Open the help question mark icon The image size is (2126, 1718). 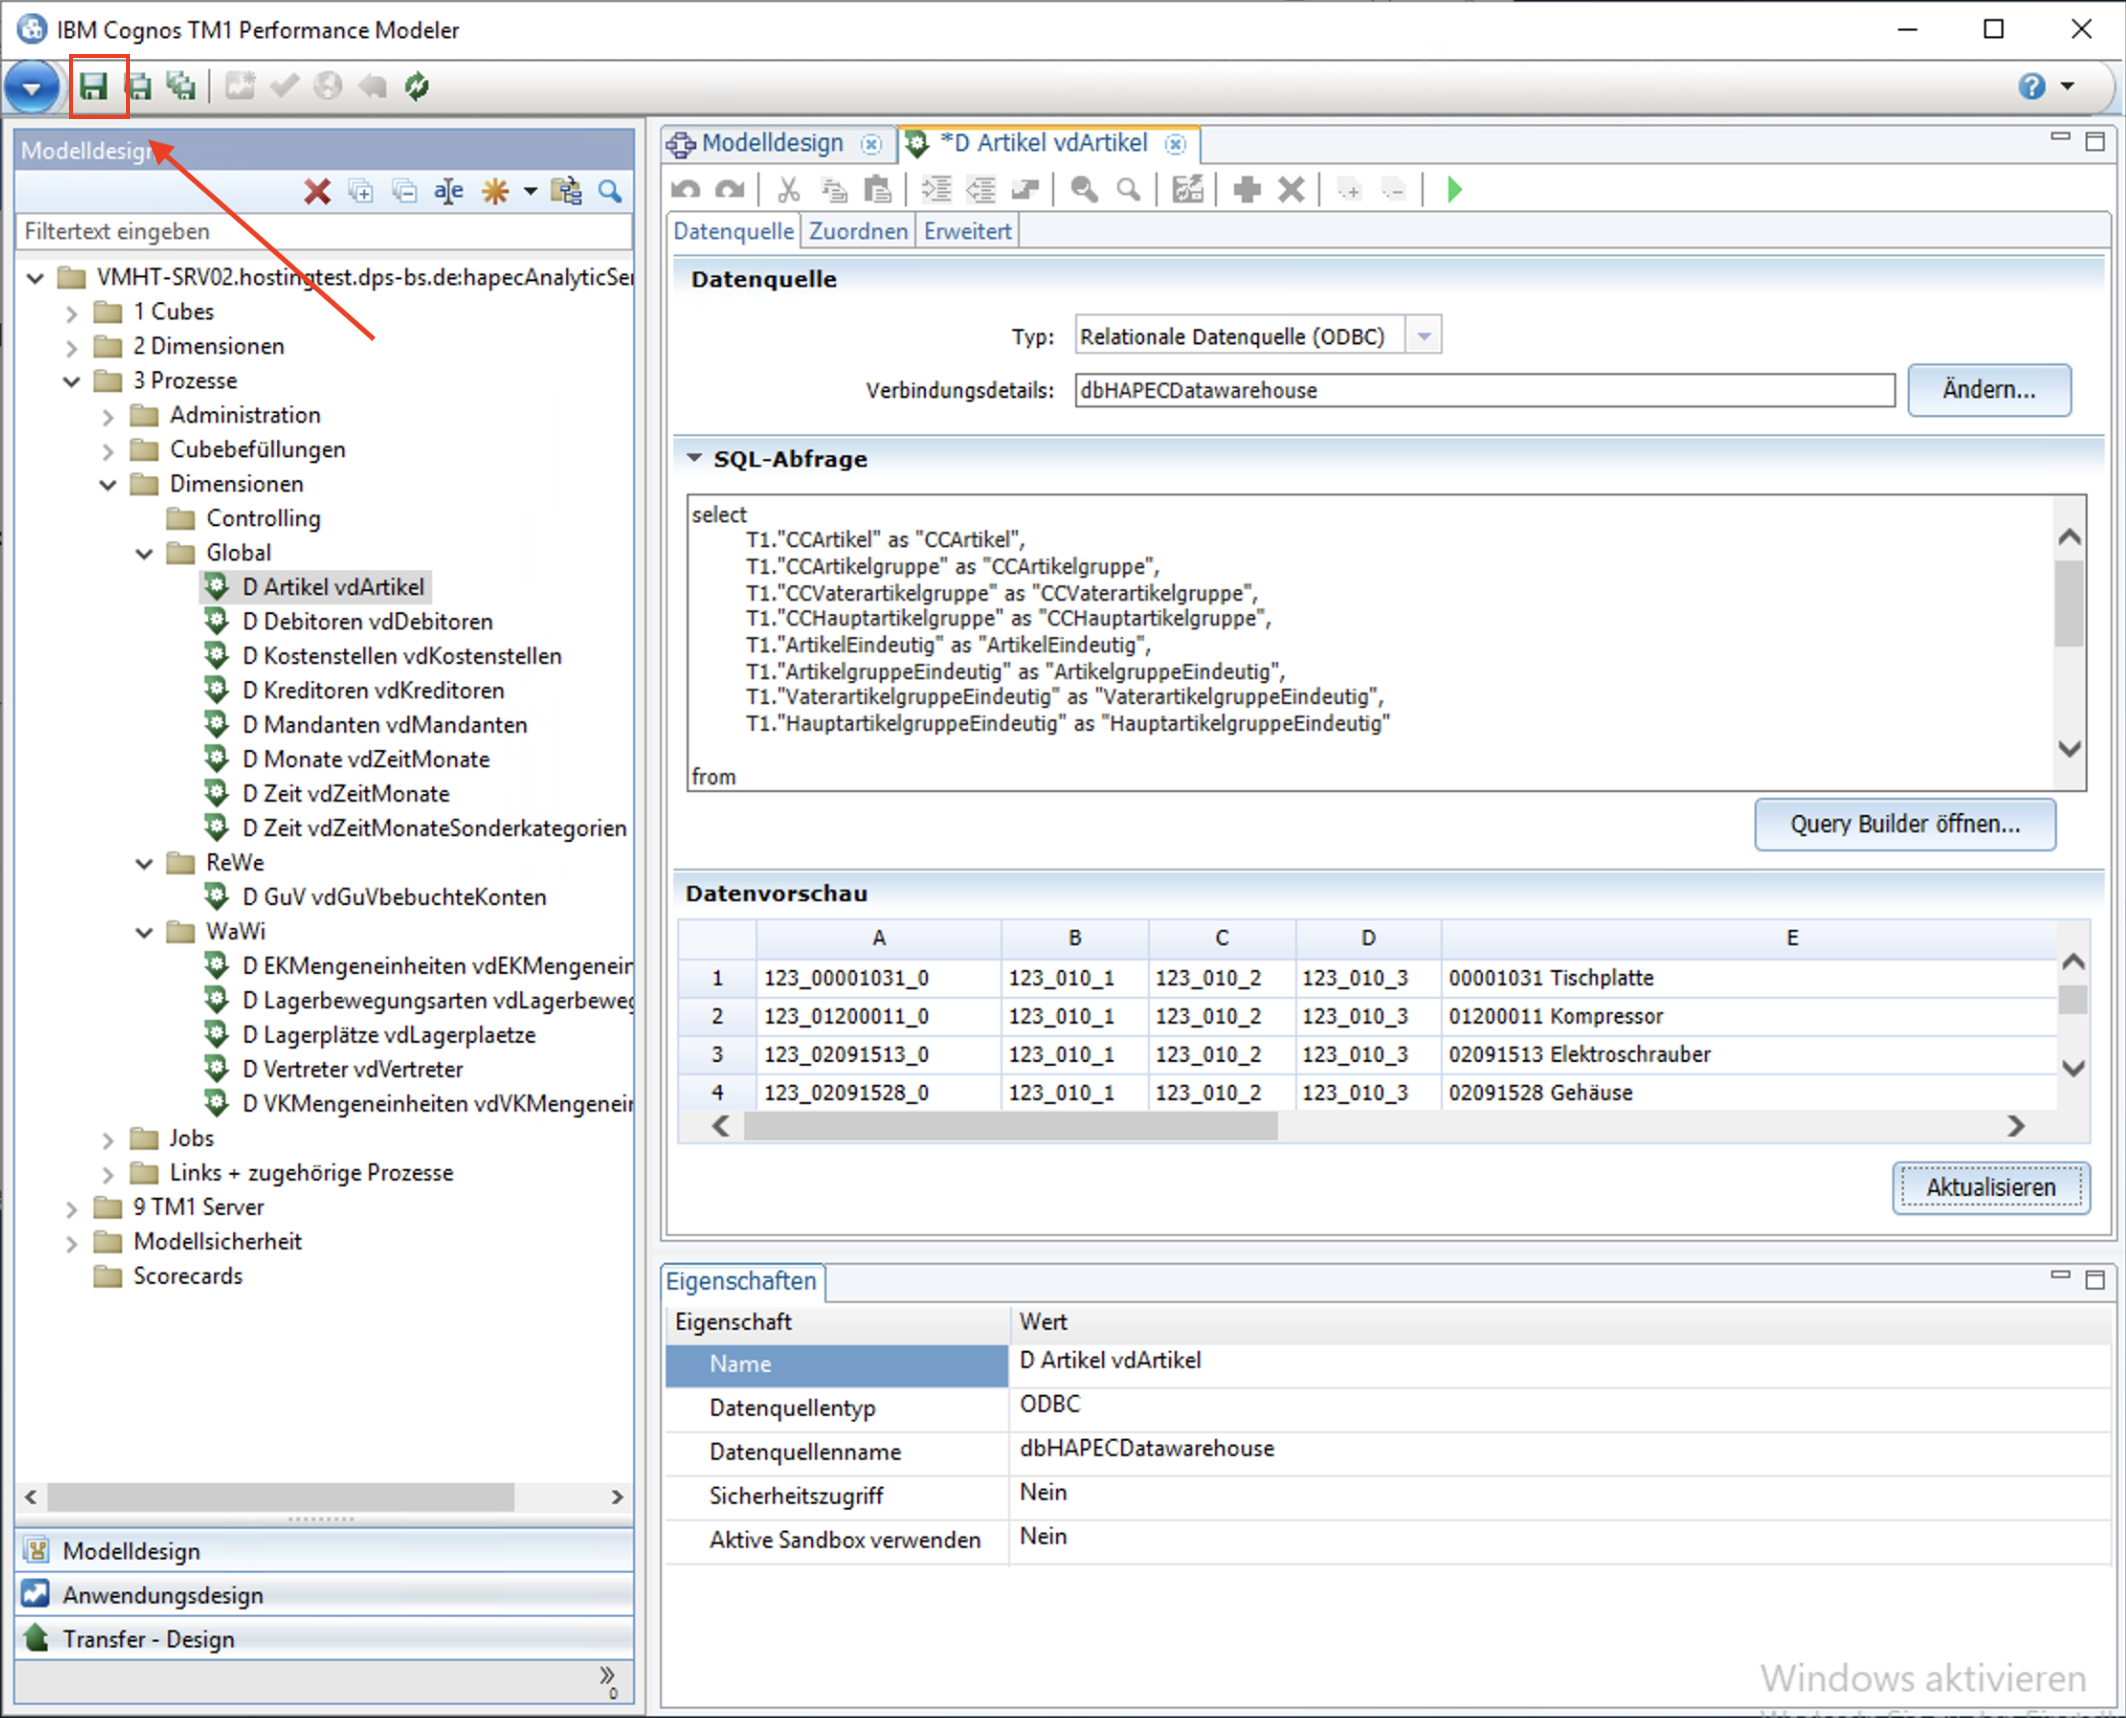[2031, 87]
